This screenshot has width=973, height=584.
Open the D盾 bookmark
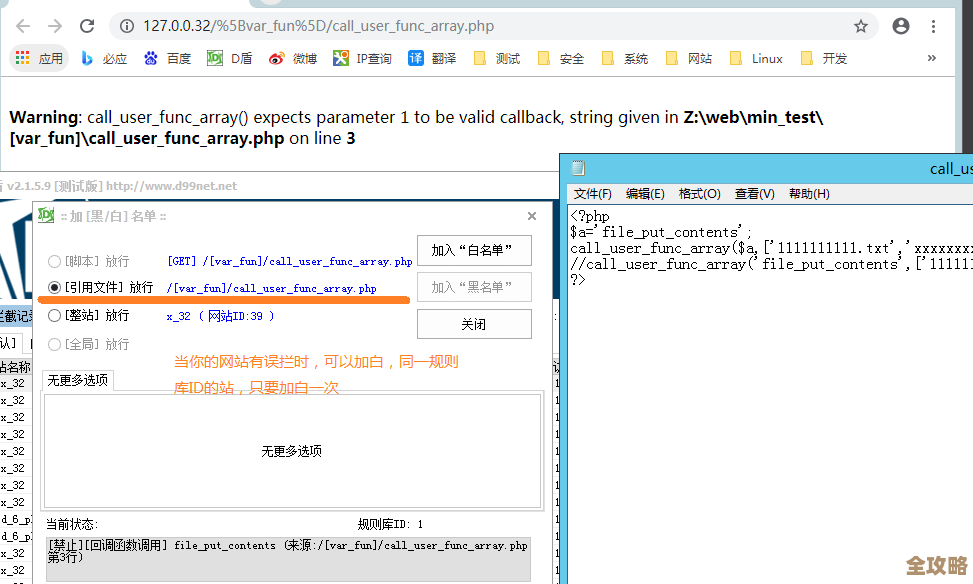[230, 59]
